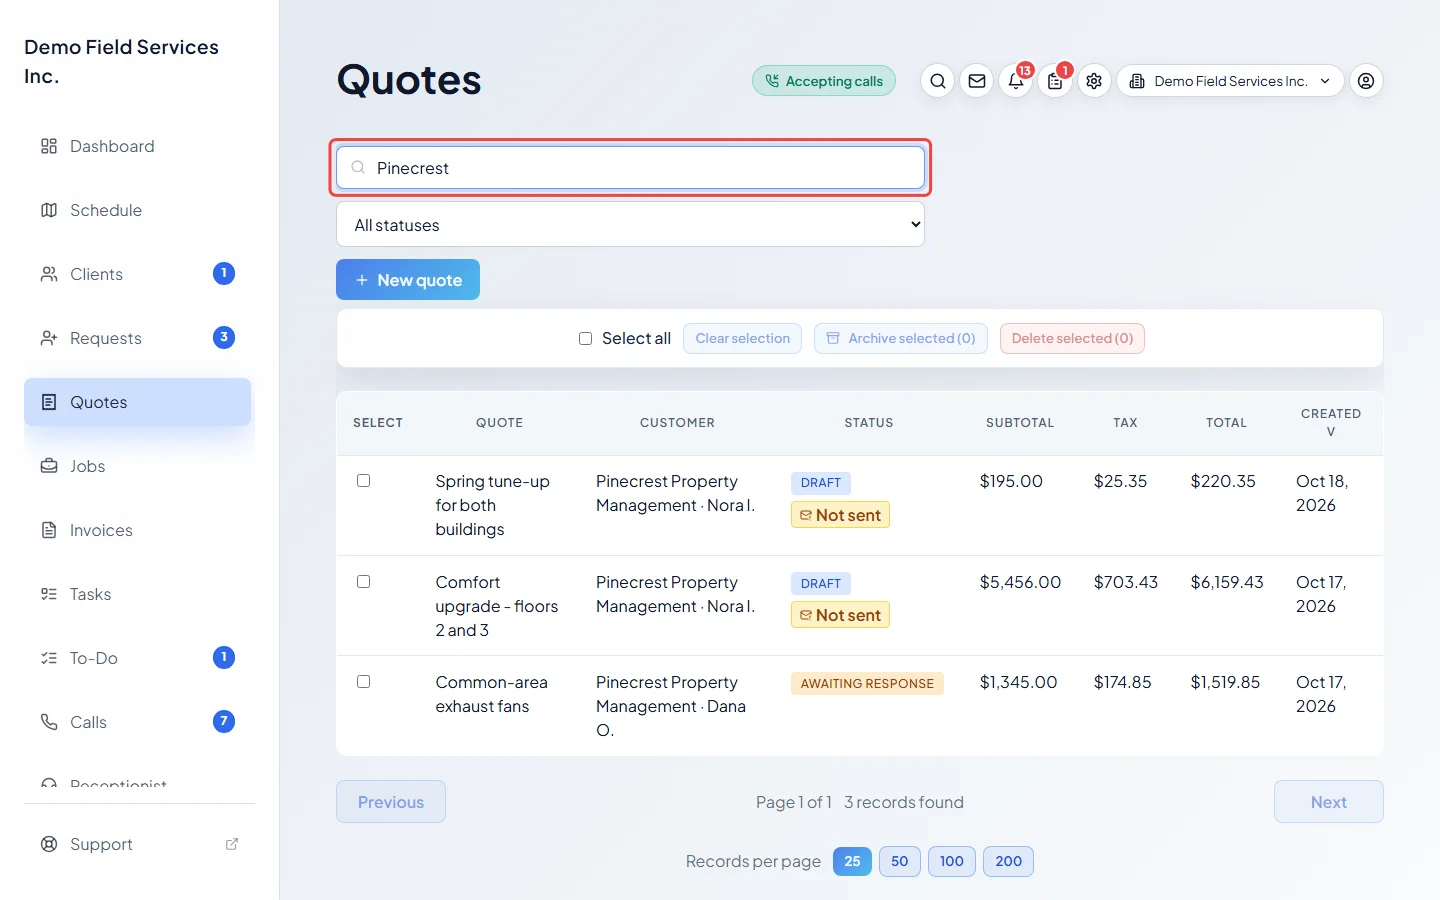Open the Support link in the sidebar
Image resolution: width=1440 pixels, height=900 pixels.
pyautogui.click(x=138, y=844)
